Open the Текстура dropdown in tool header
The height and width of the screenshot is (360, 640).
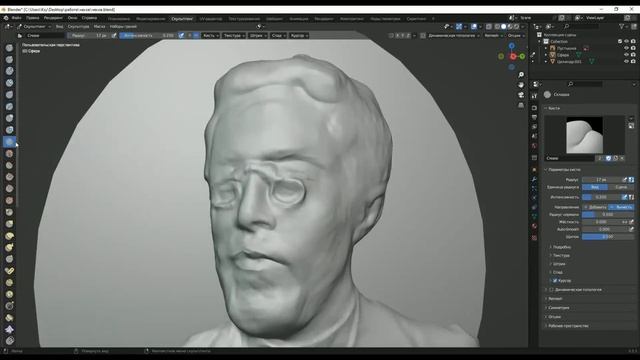234,36
